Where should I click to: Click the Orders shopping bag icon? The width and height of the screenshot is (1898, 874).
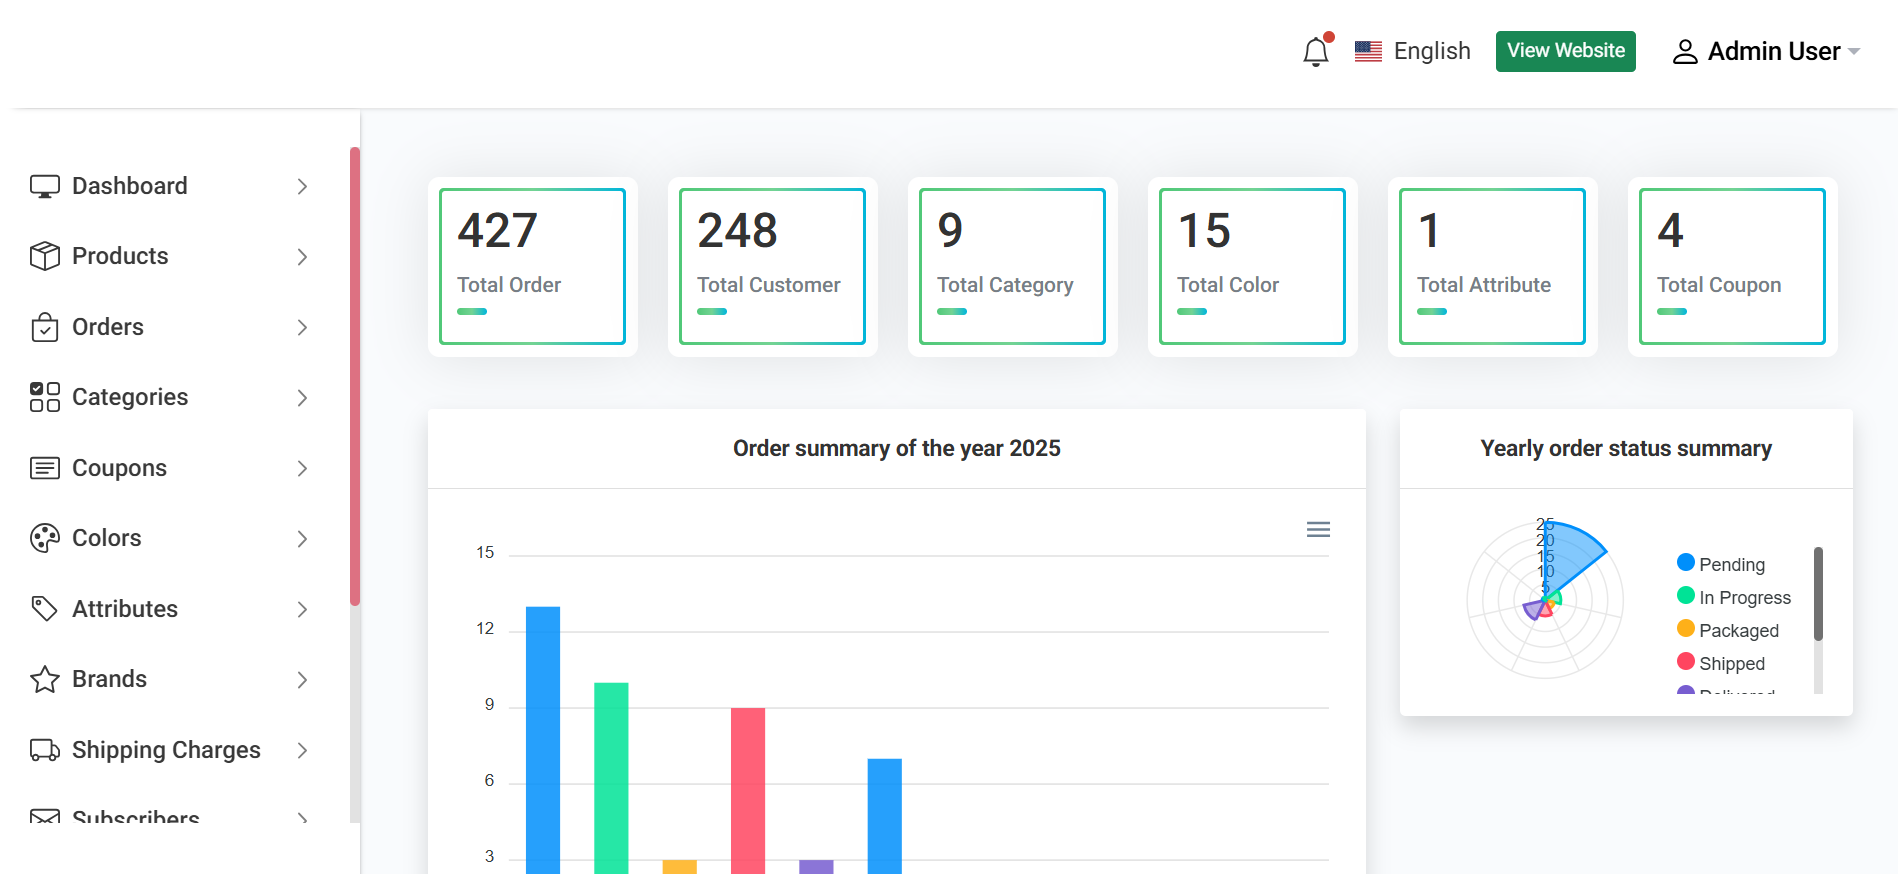(45, 327)
